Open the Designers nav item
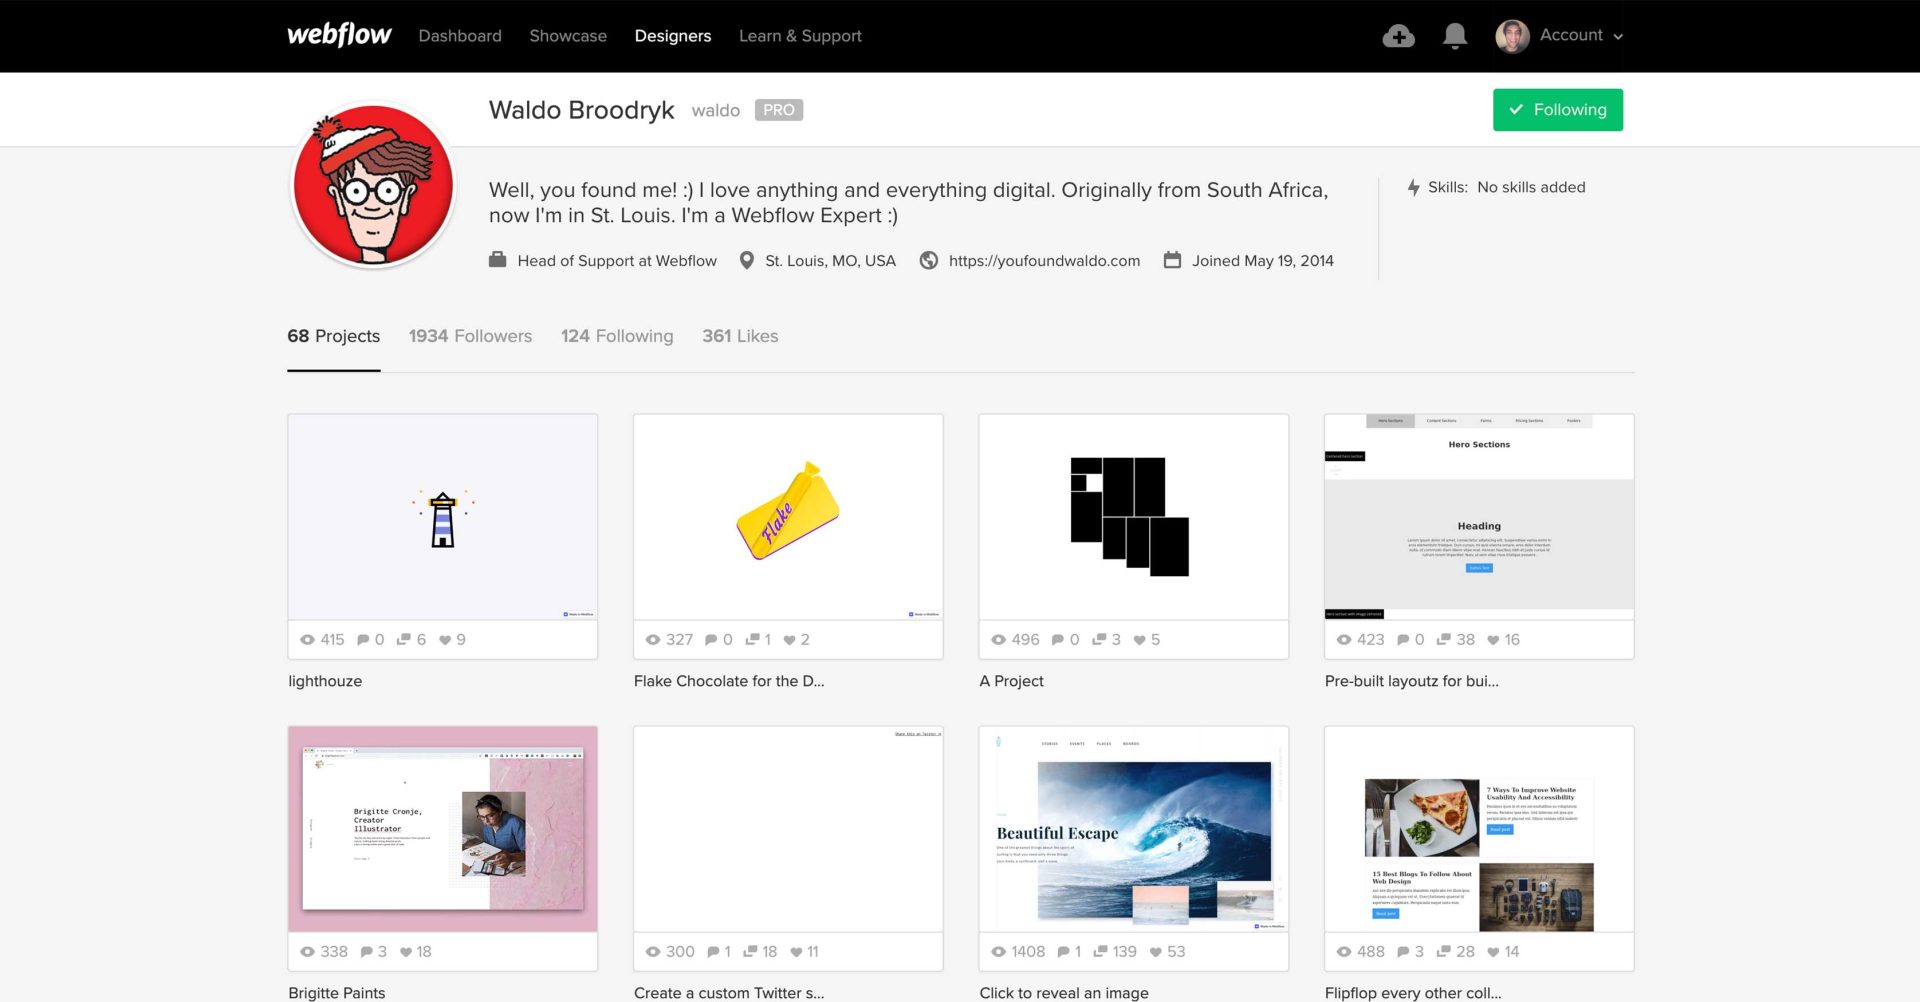The width and height of the screenshot is (1920, 1002). tap(672, 36)
